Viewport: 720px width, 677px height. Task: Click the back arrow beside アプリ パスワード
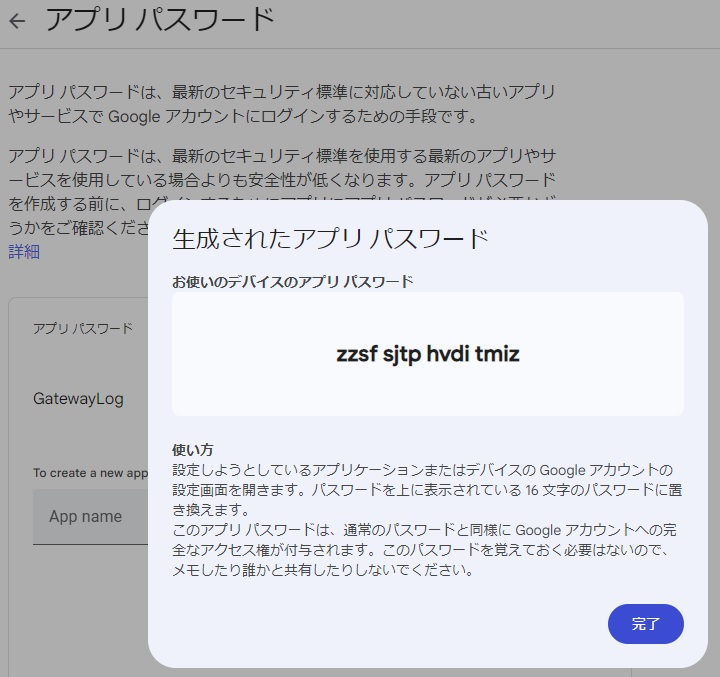pyautogui.click(x=18, y=20)
